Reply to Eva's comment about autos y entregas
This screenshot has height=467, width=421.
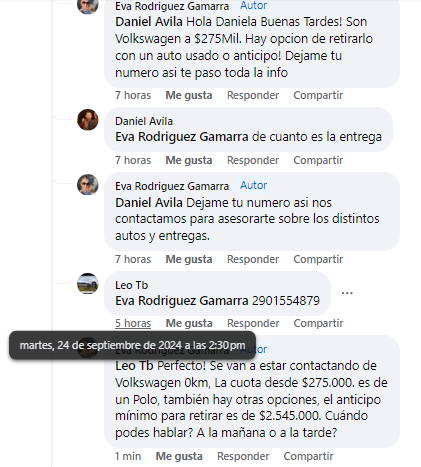pyautogui.click(x=253, y=259)
